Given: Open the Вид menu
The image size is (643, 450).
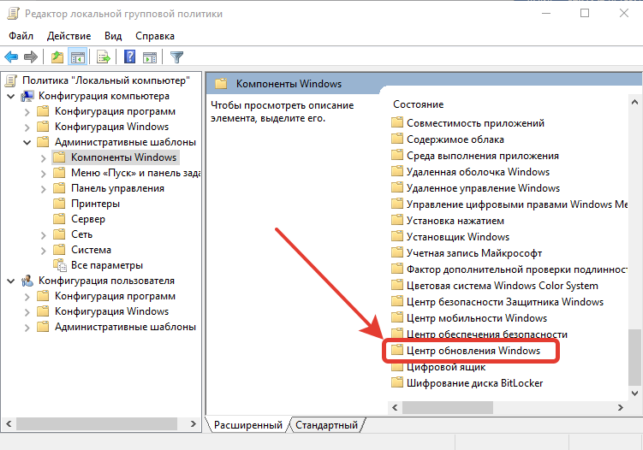Looking at the screenshot, I should (113, 36).
